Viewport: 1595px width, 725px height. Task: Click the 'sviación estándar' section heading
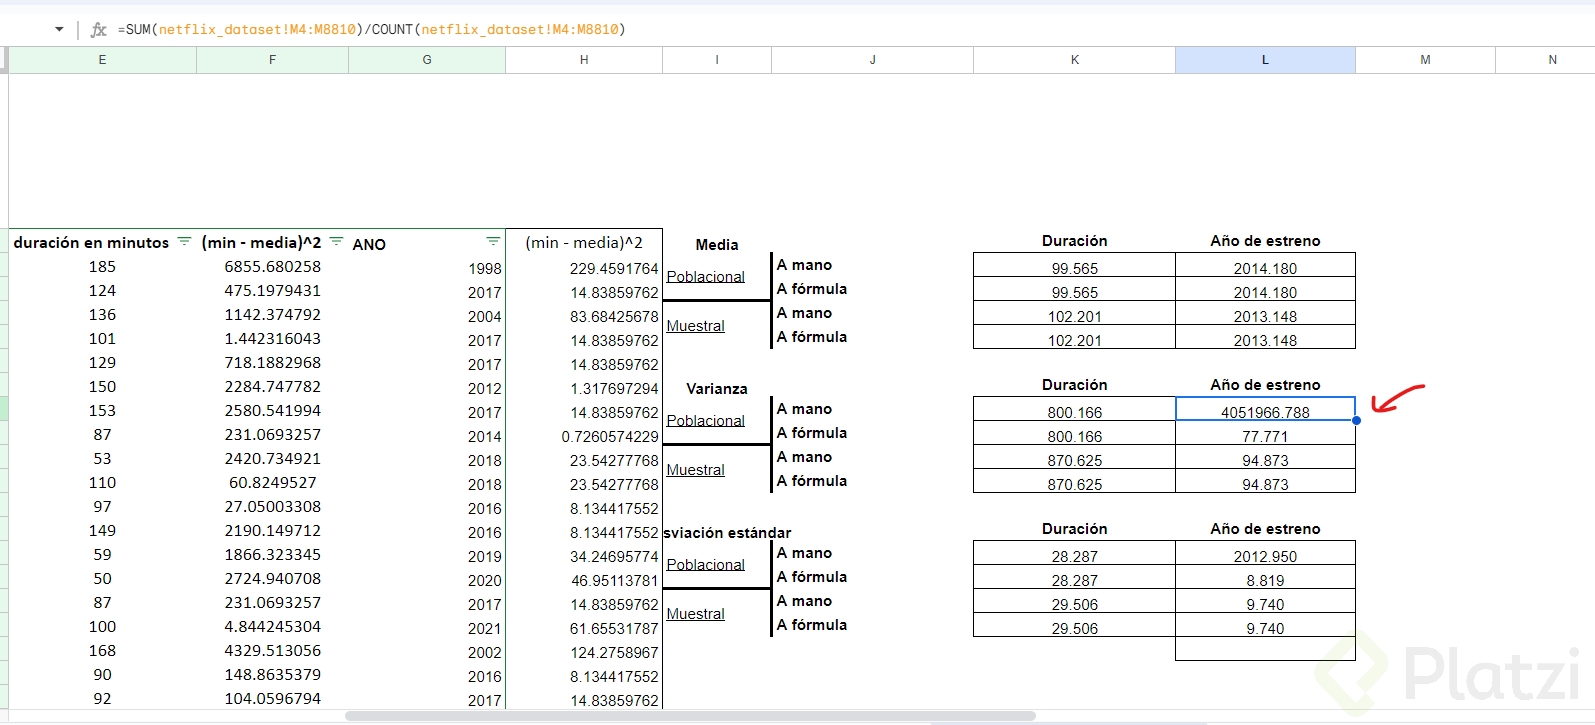[x=727, y=533]
